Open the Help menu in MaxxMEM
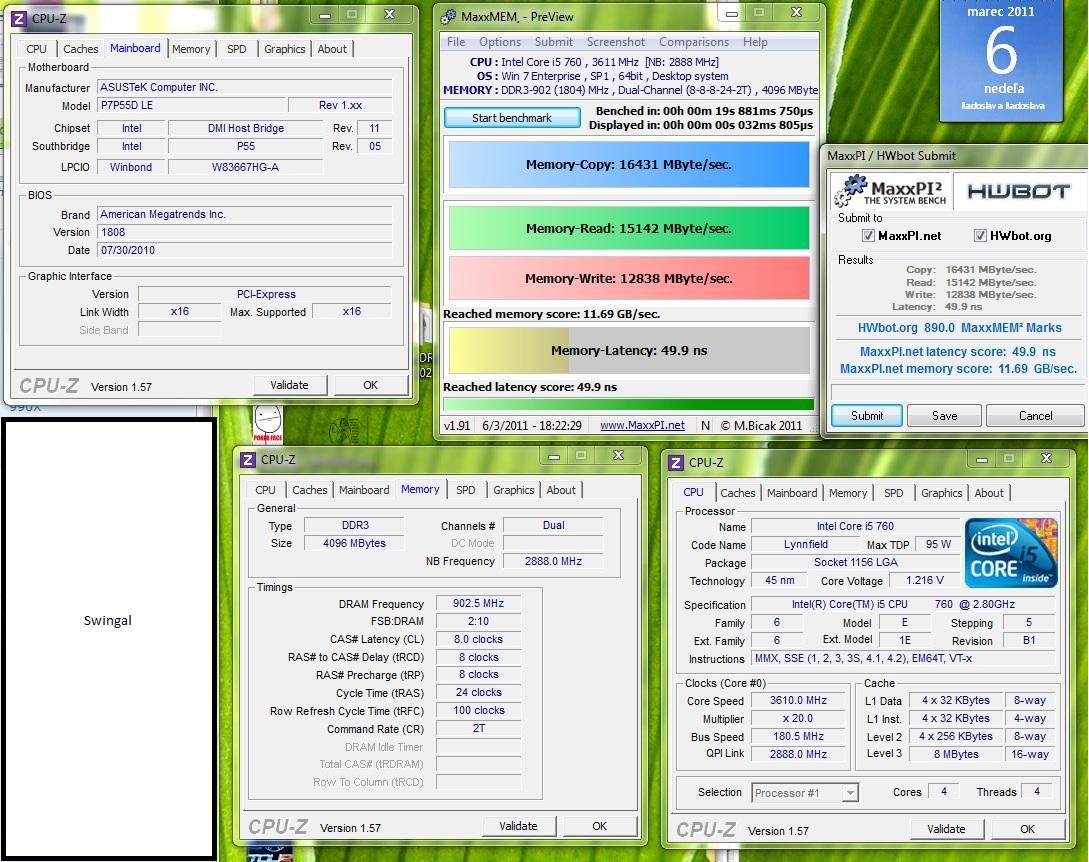The image size is (1089, 862). click(755, 42)
